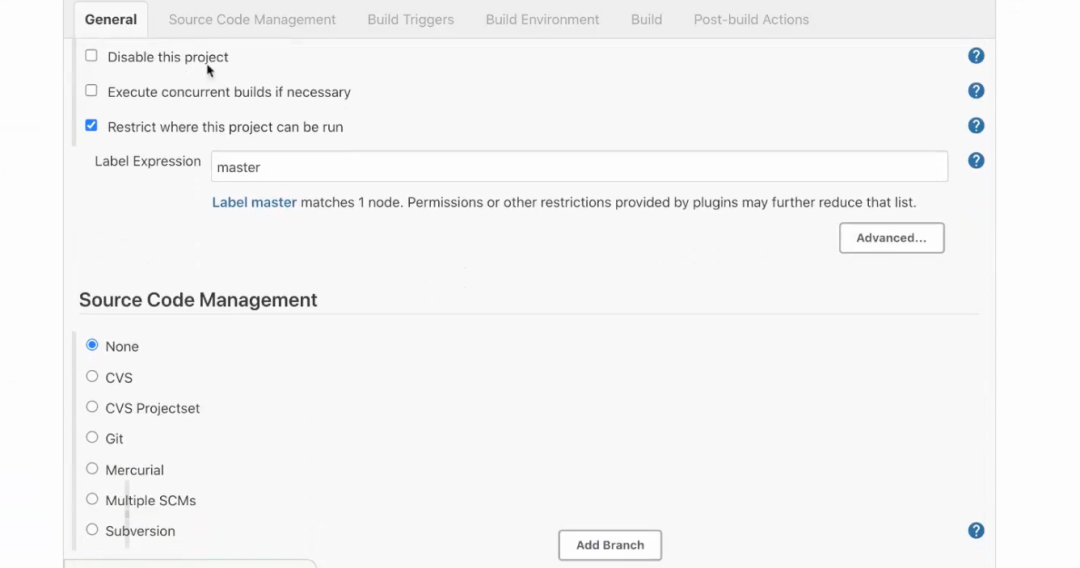Click Add Branch button
The width and height of the screenshot is (1080, 568).
pos(610,545)
